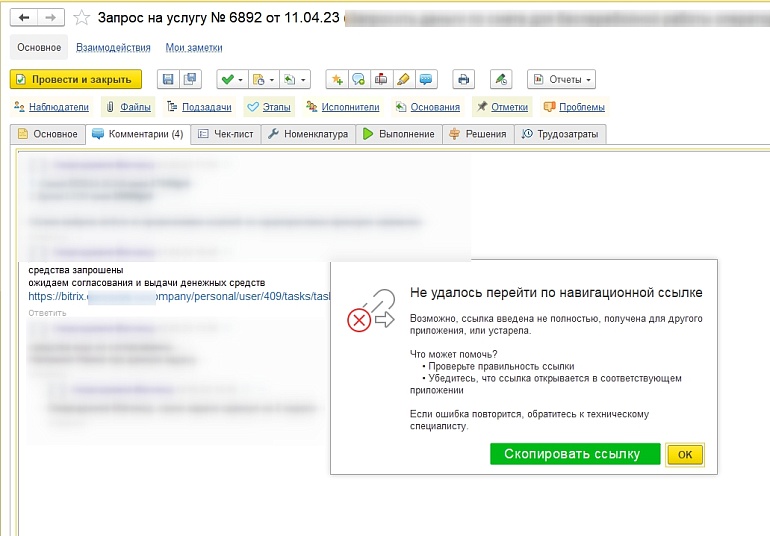The width and height of the screenshot is (770, 536).
Task: Click the blue speech bubble icon
Action: pyautogui.click(x=425, y=79)
